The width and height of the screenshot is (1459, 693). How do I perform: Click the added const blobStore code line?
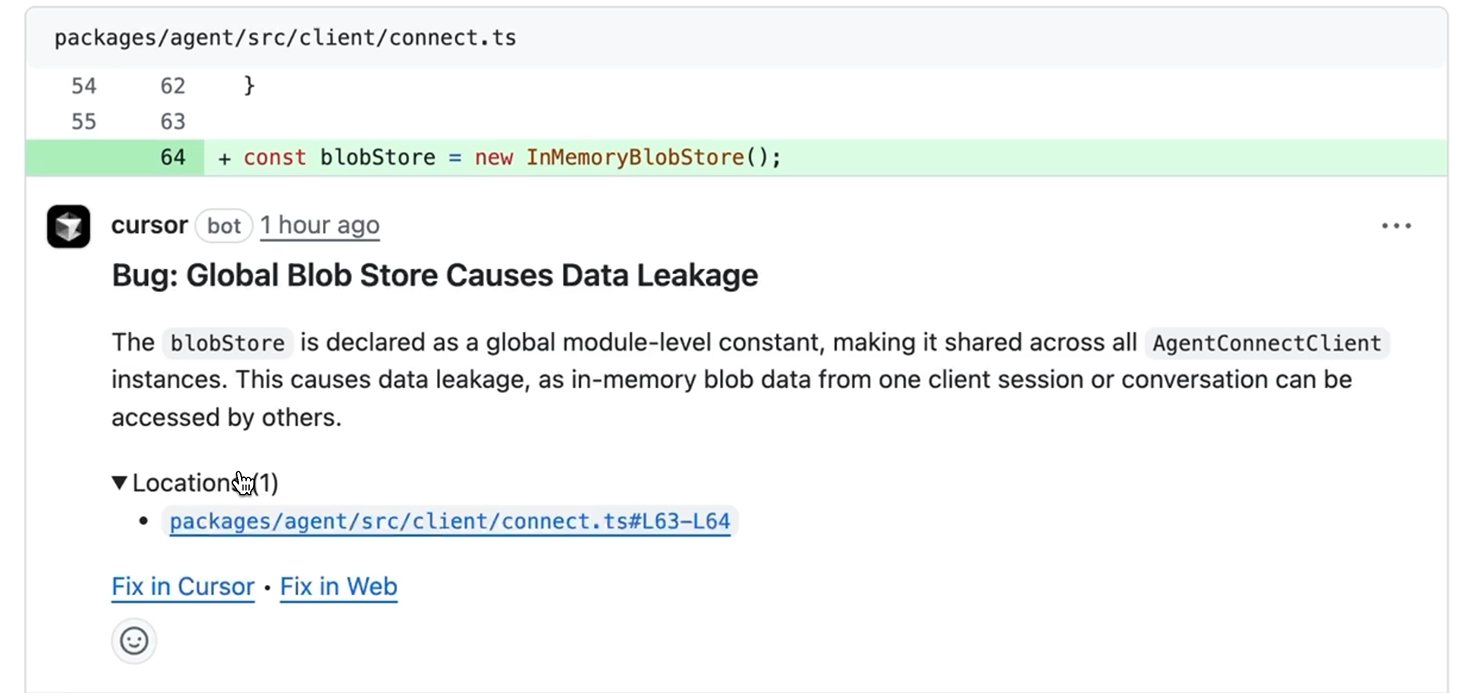pos(500,157)
